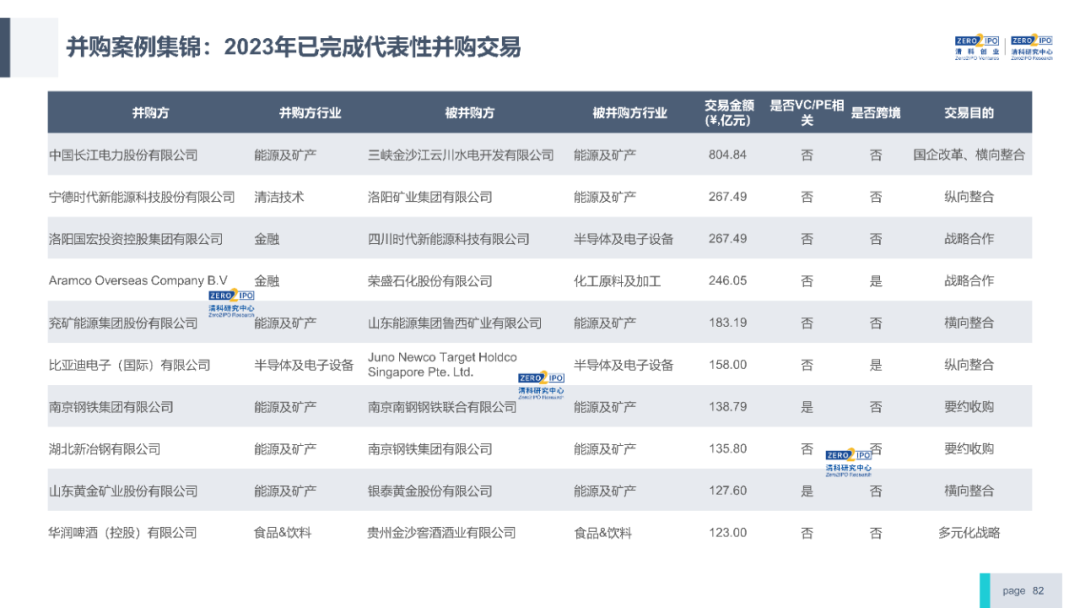The image size is (1080, 608).
Task: Click the 并购方 column header
Action: (x=150, y=113)
